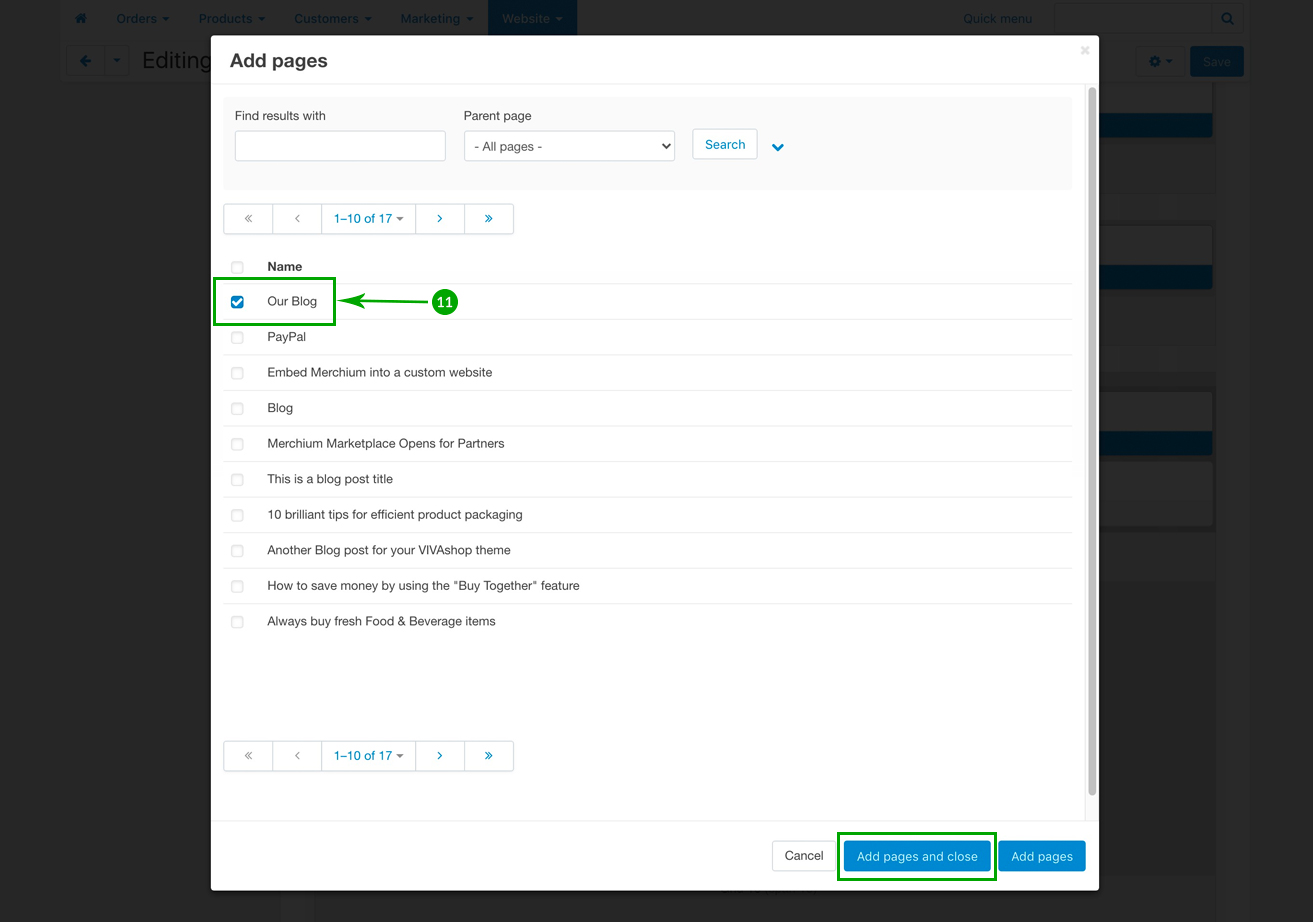
Task: Uncheck the Our Blog checkbox
Action: tap(237, 302)
